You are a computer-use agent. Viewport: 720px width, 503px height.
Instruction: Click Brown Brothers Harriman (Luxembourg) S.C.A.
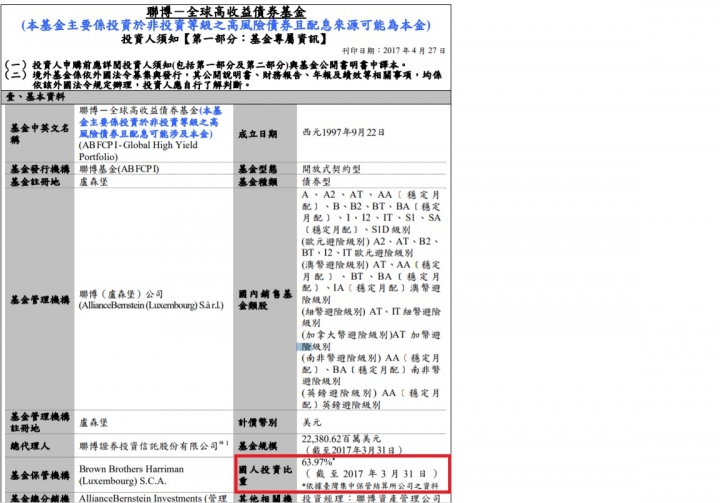(131, 475)
